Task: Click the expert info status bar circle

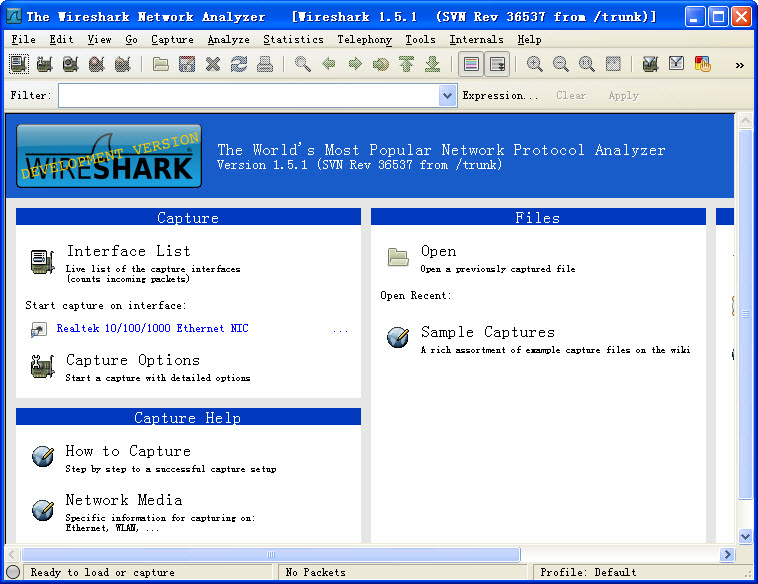Action: coord(13,572)
